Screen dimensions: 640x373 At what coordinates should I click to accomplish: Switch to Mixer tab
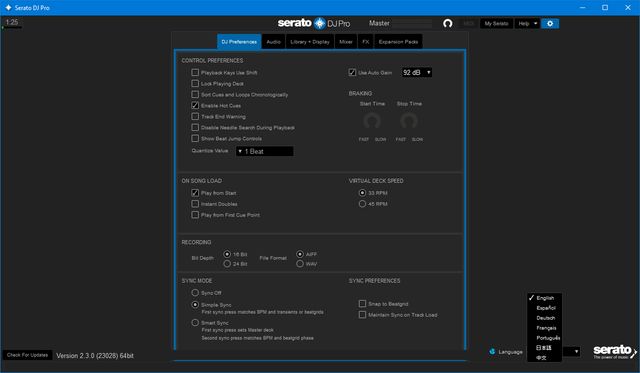click(346, 42)
